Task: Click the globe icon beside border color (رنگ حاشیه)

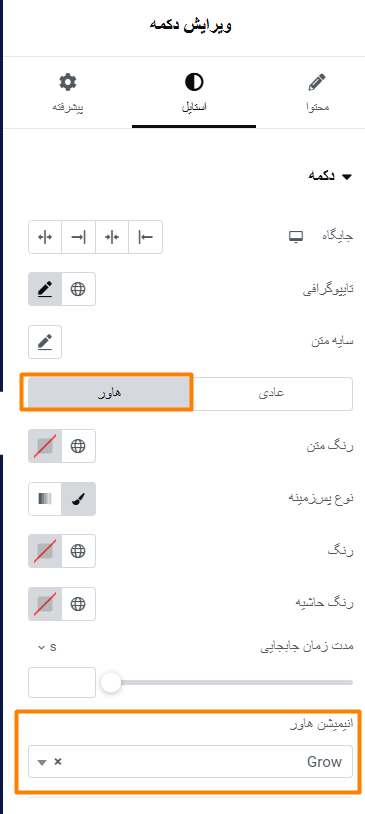Action: [78, 604]
